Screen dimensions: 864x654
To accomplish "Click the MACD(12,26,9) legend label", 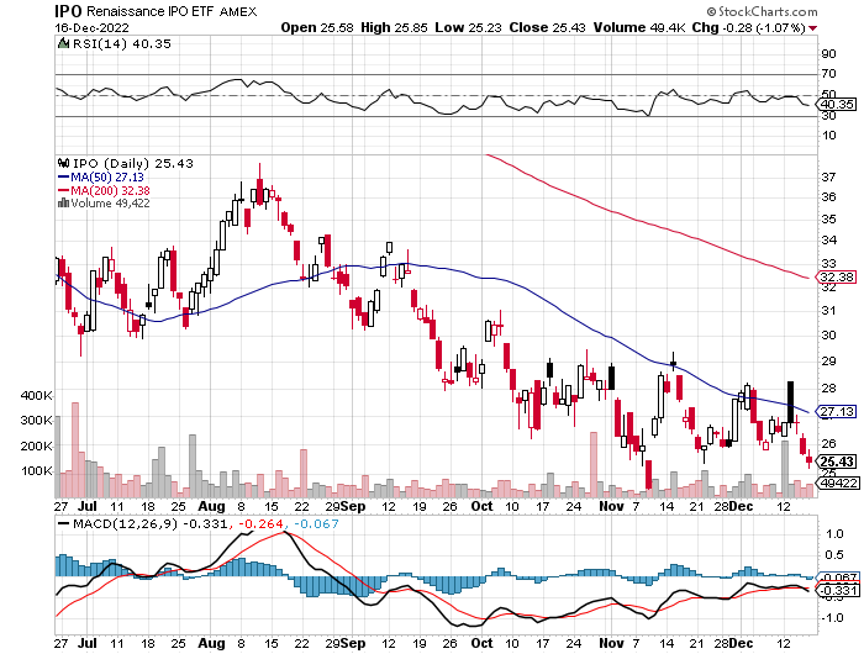I will pos(125,524).
